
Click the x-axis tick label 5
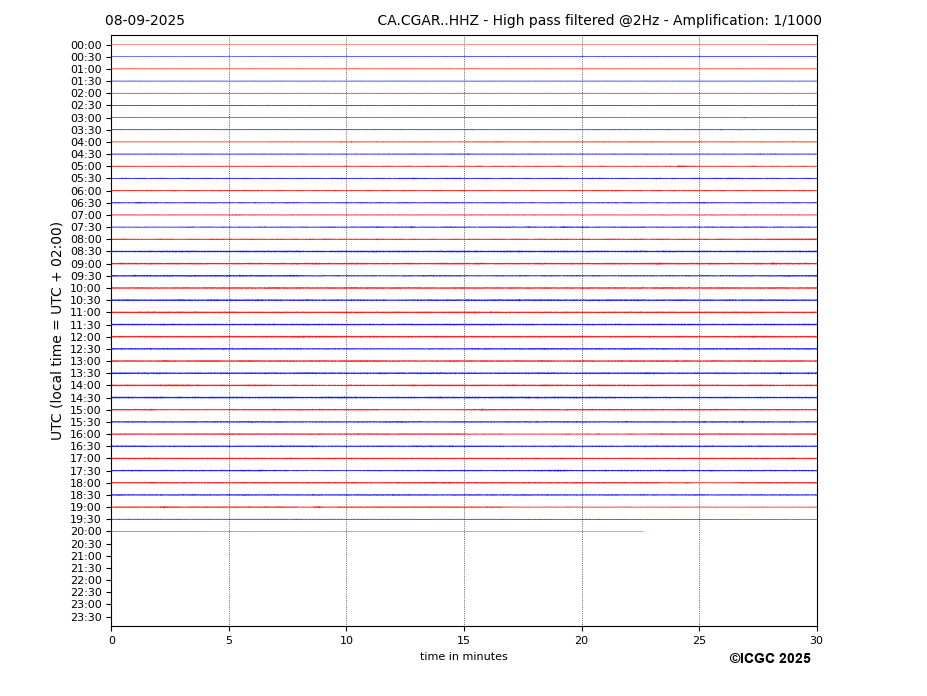point(229,640)
